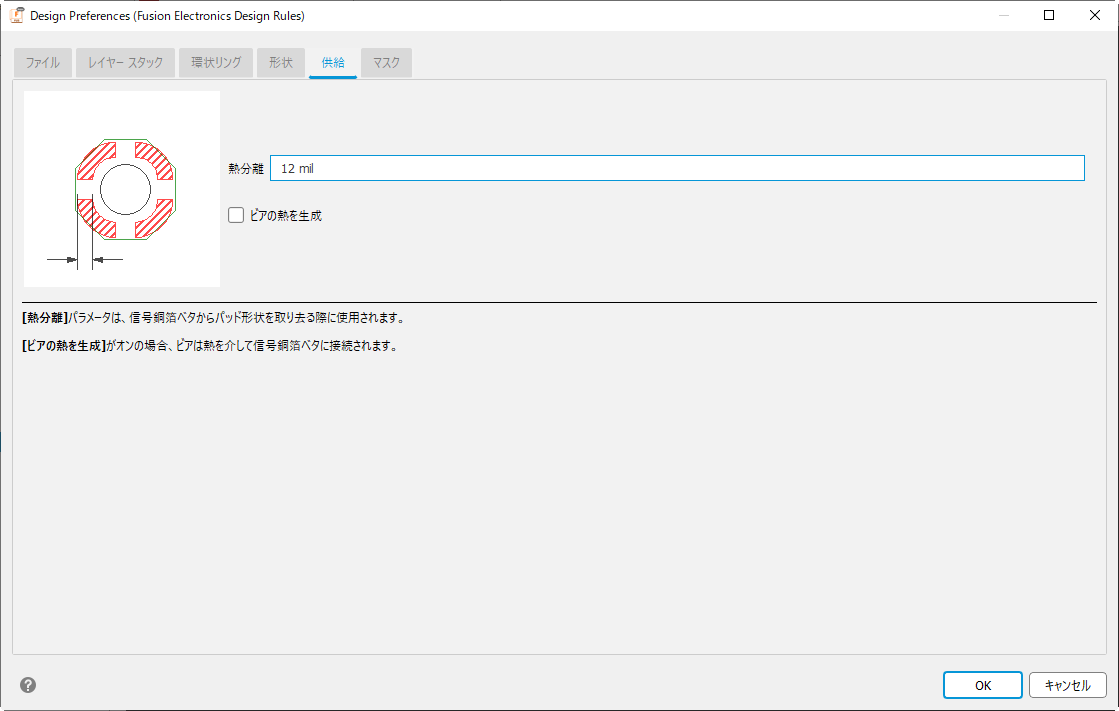1119x711 pixels.
Task: Enable the ビアの熱を生成 checkbox
Action: point(236,215)
